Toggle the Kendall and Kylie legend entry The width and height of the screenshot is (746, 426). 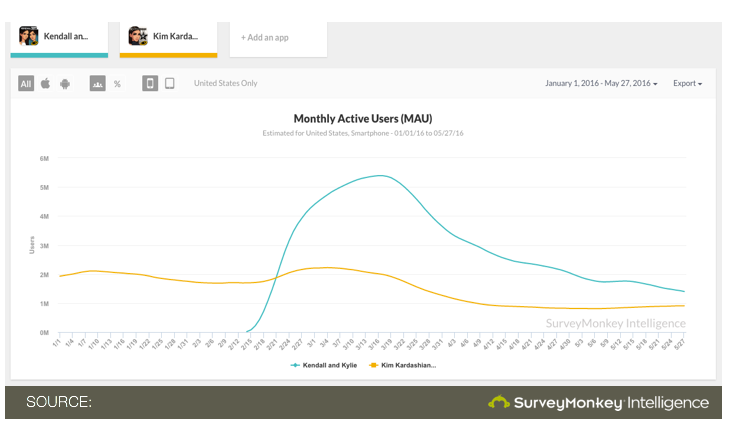tap(324, 365)
